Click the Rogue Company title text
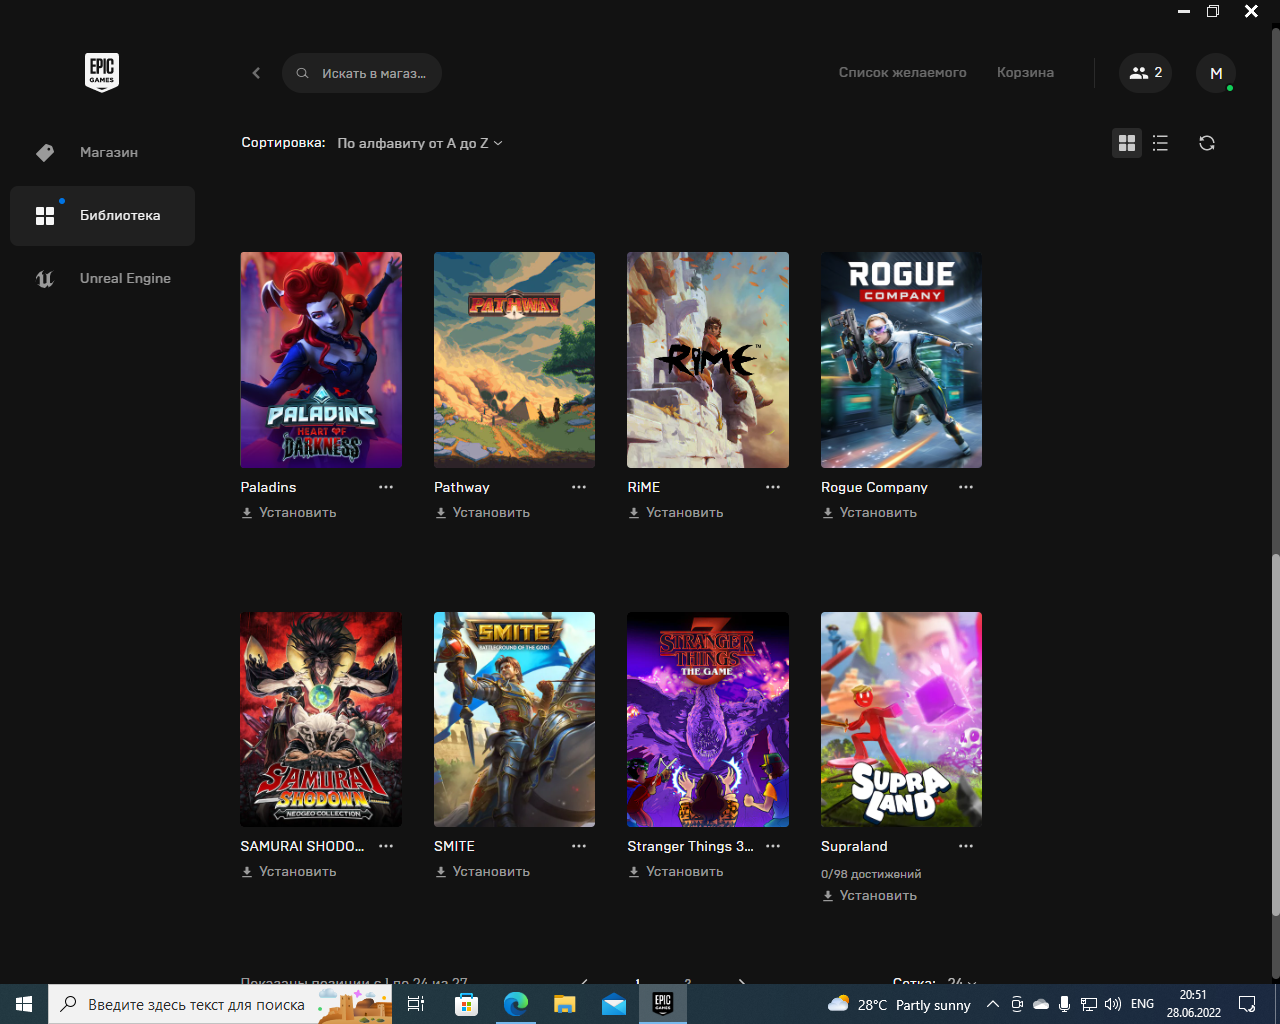1280x1024 pixels. (874, 487)
